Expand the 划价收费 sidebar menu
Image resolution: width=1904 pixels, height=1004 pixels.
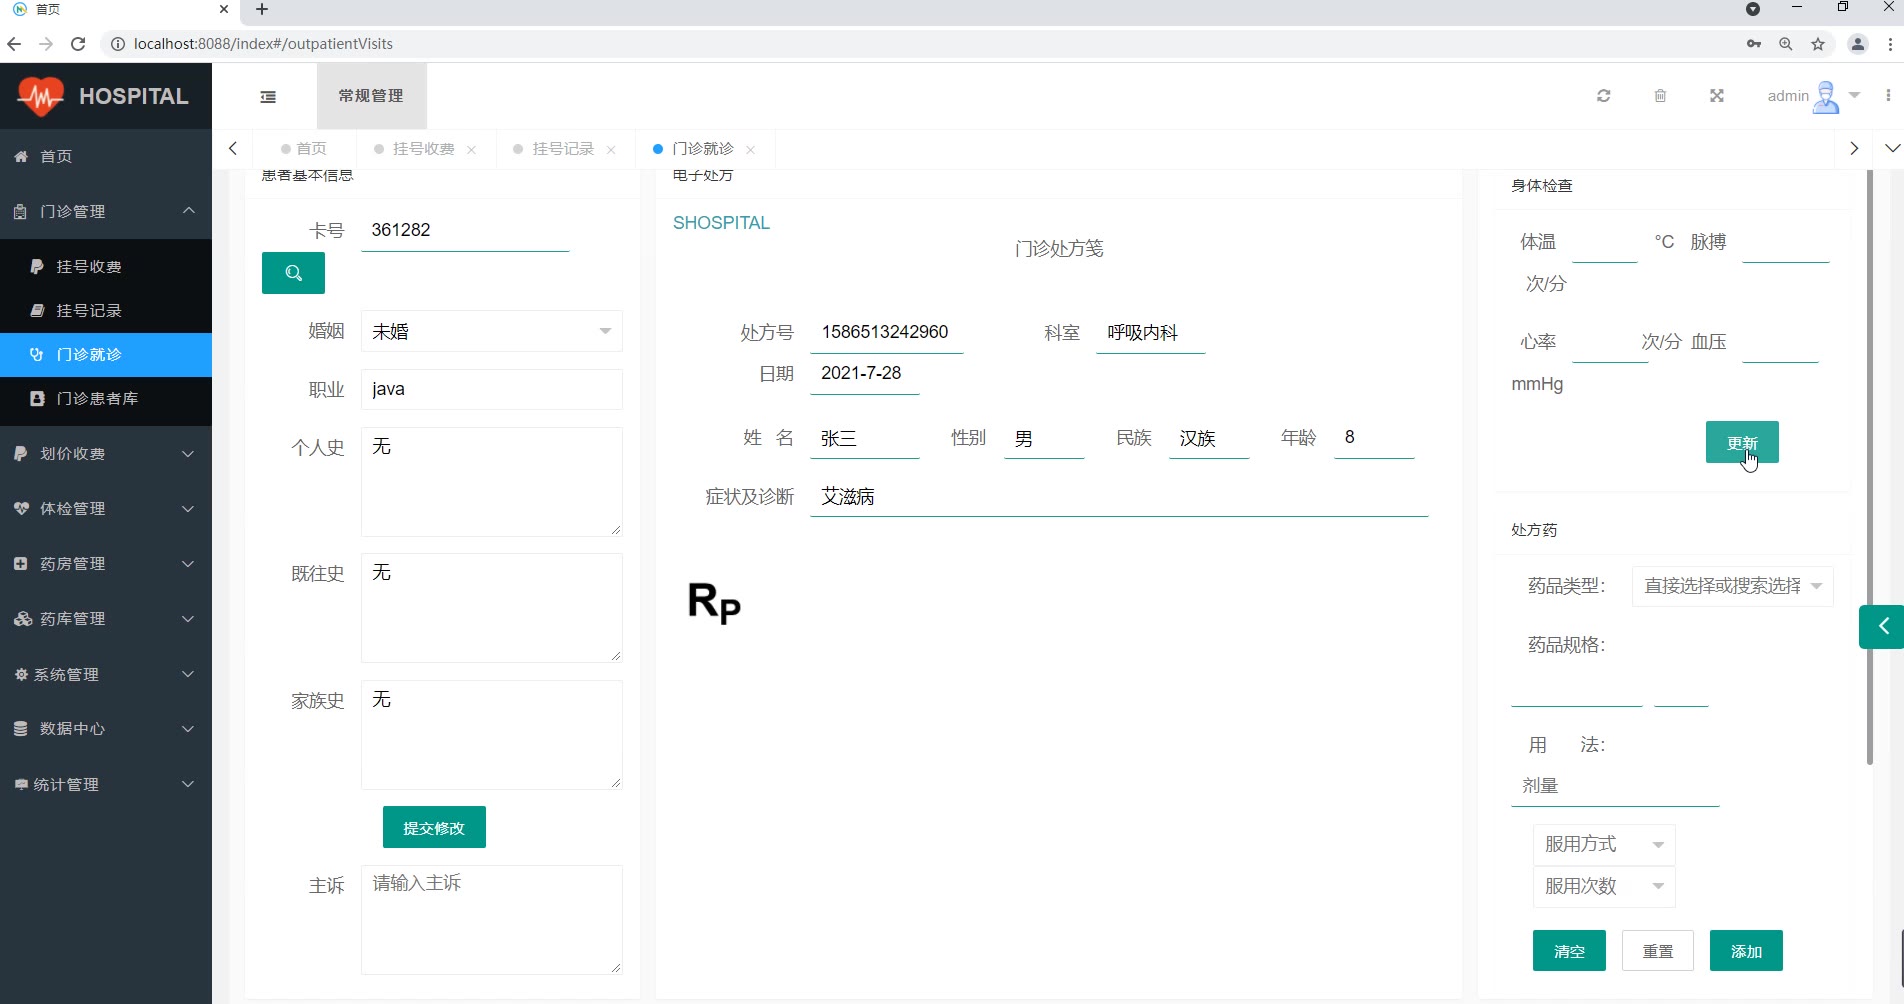coord(106,454)
